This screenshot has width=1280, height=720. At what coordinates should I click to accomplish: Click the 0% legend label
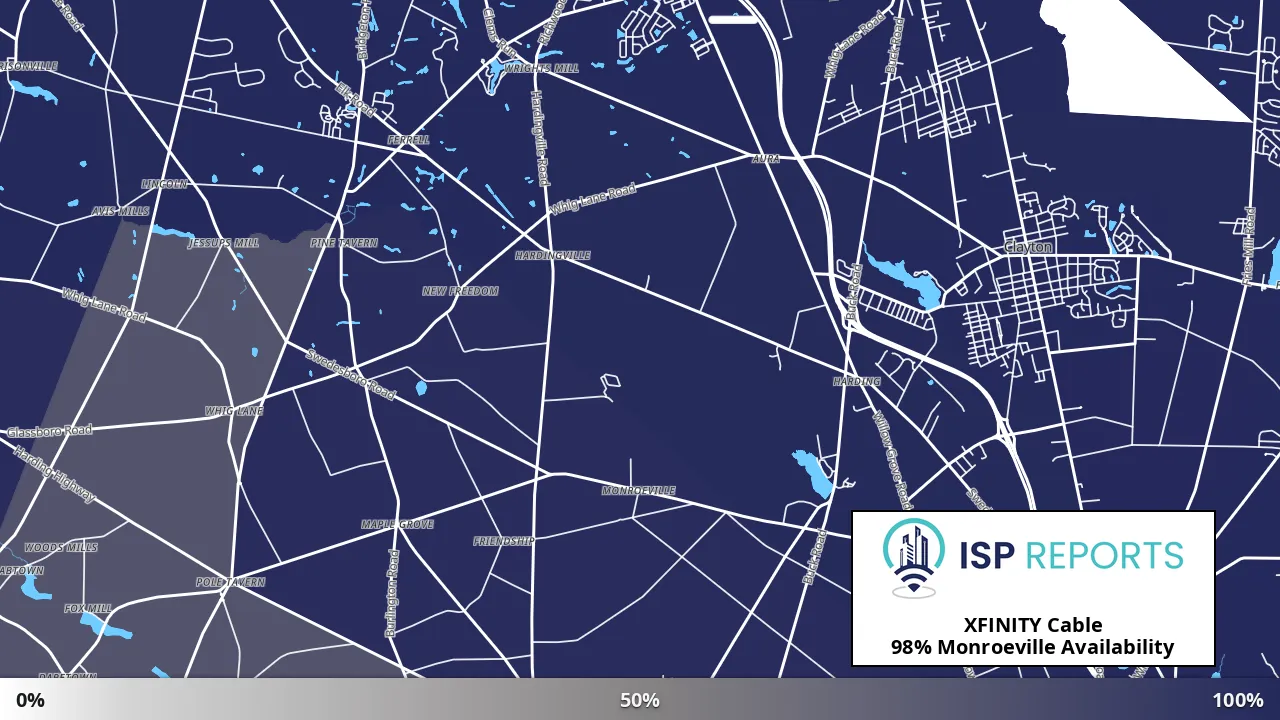click(30, 700)
